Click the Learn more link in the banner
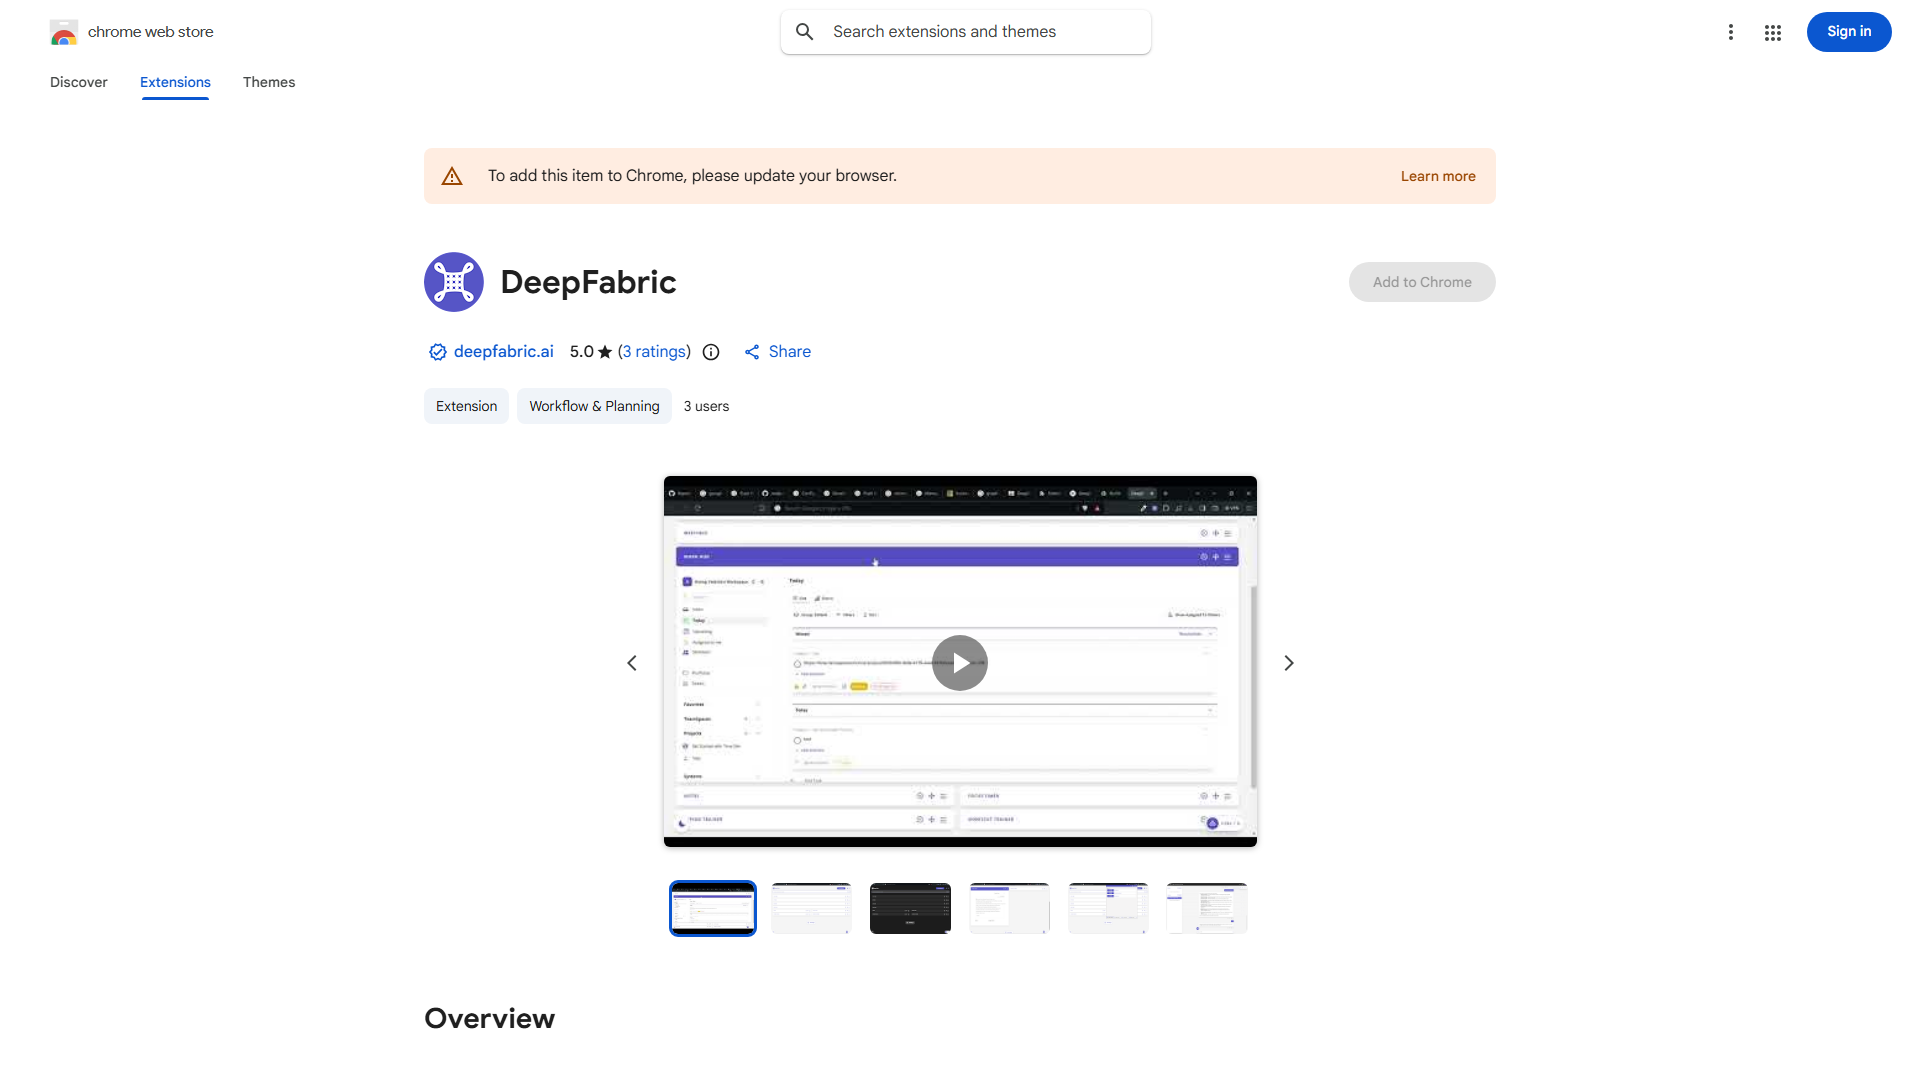1920x1080 pixels. pyautogui.click(x=1437, y=175)
